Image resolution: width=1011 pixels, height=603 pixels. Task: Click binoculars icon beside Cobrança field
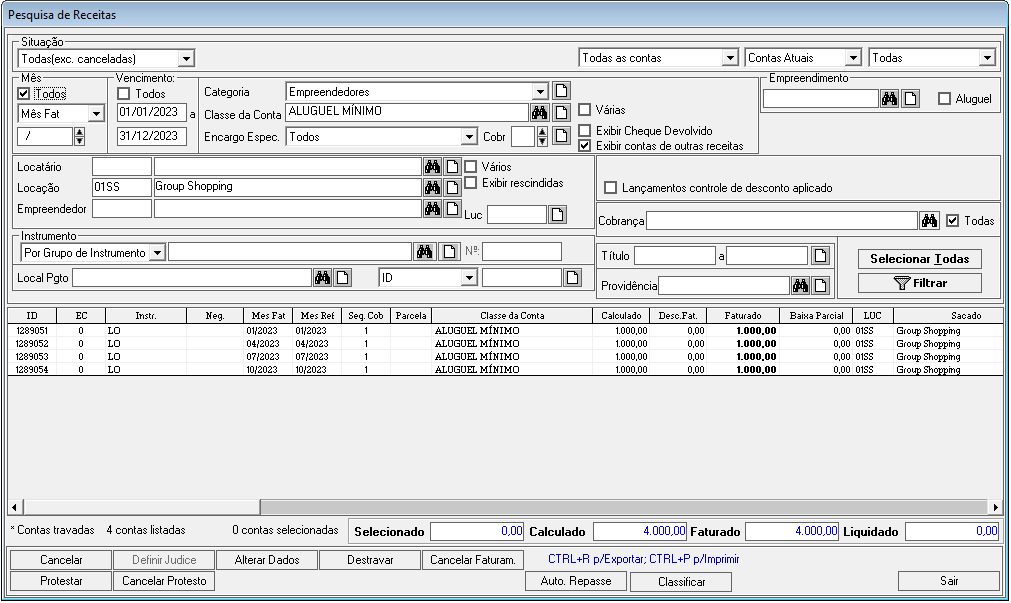click(929, 221)
